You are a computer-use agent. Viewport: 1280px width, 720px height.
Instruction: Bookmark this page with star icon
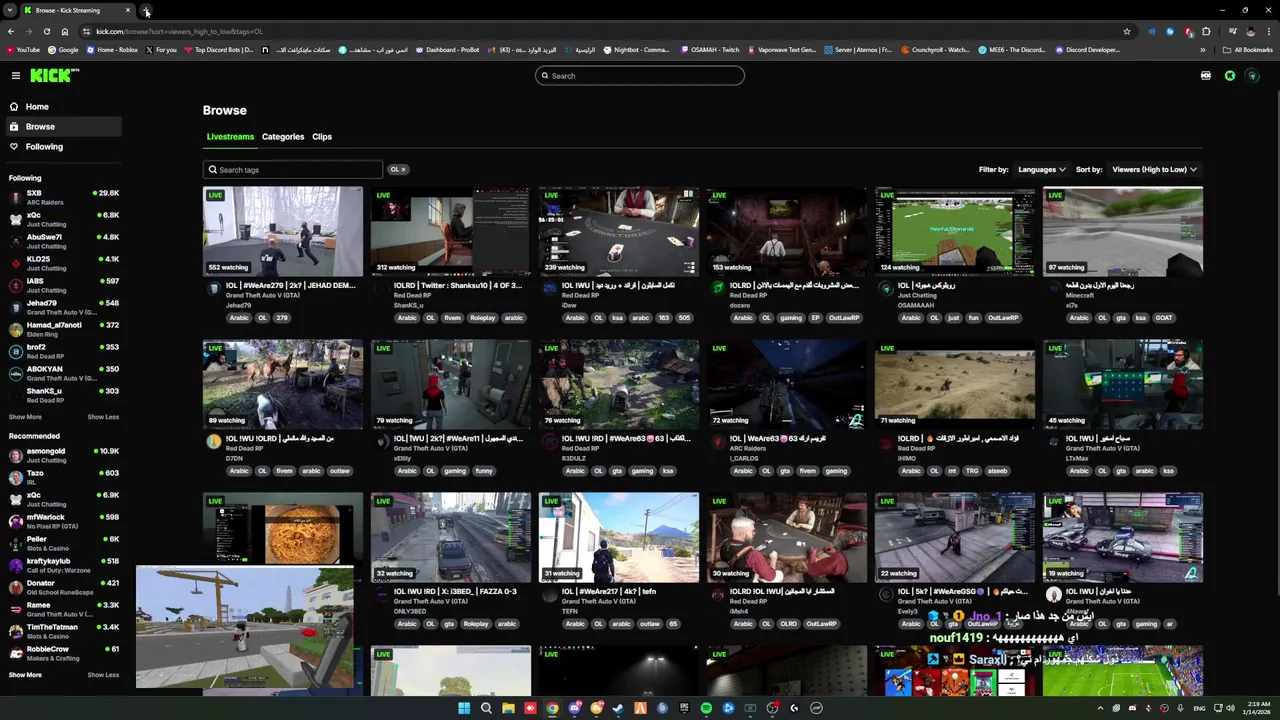pyautogui.click(x=1126, y=31)
